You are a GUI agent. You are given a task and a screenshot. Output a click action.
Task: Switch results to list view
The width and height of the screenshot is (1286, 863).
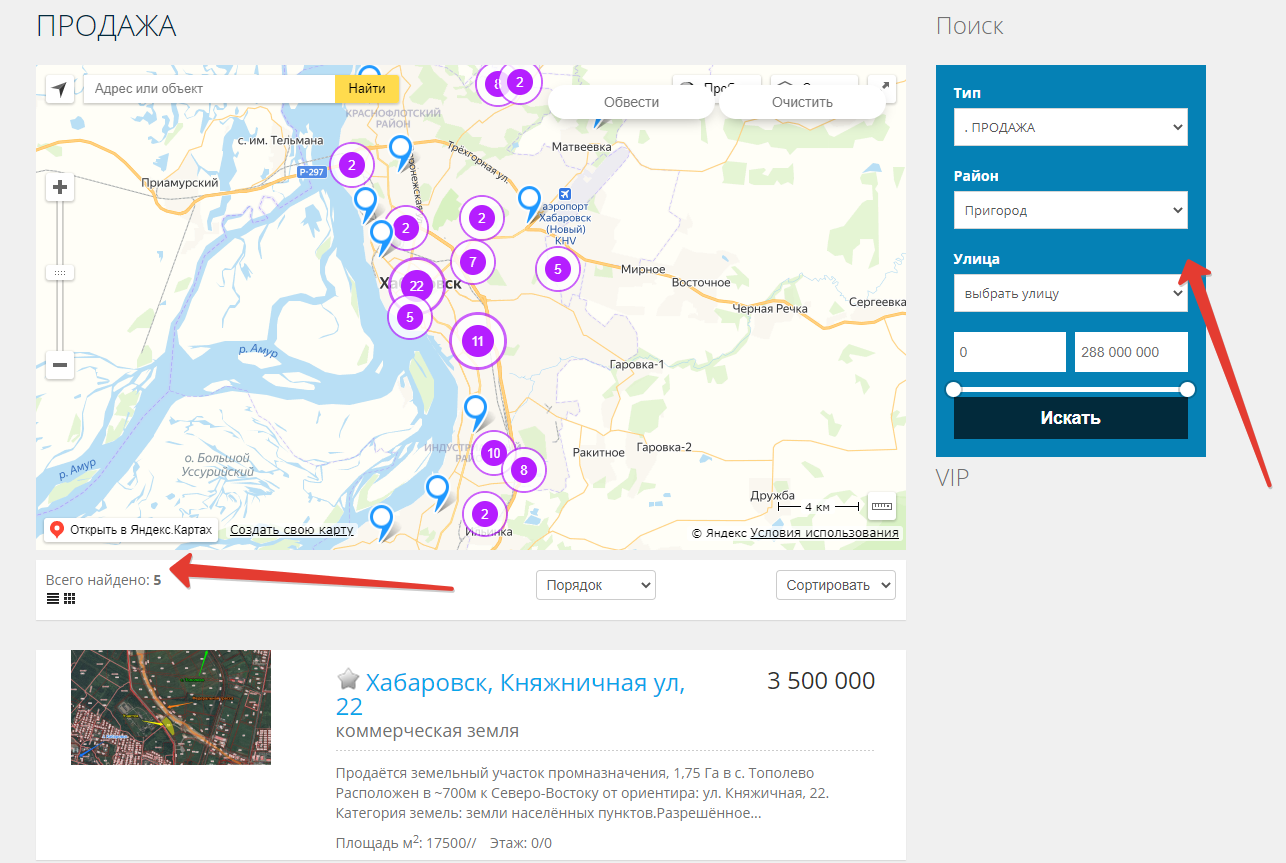53,599
